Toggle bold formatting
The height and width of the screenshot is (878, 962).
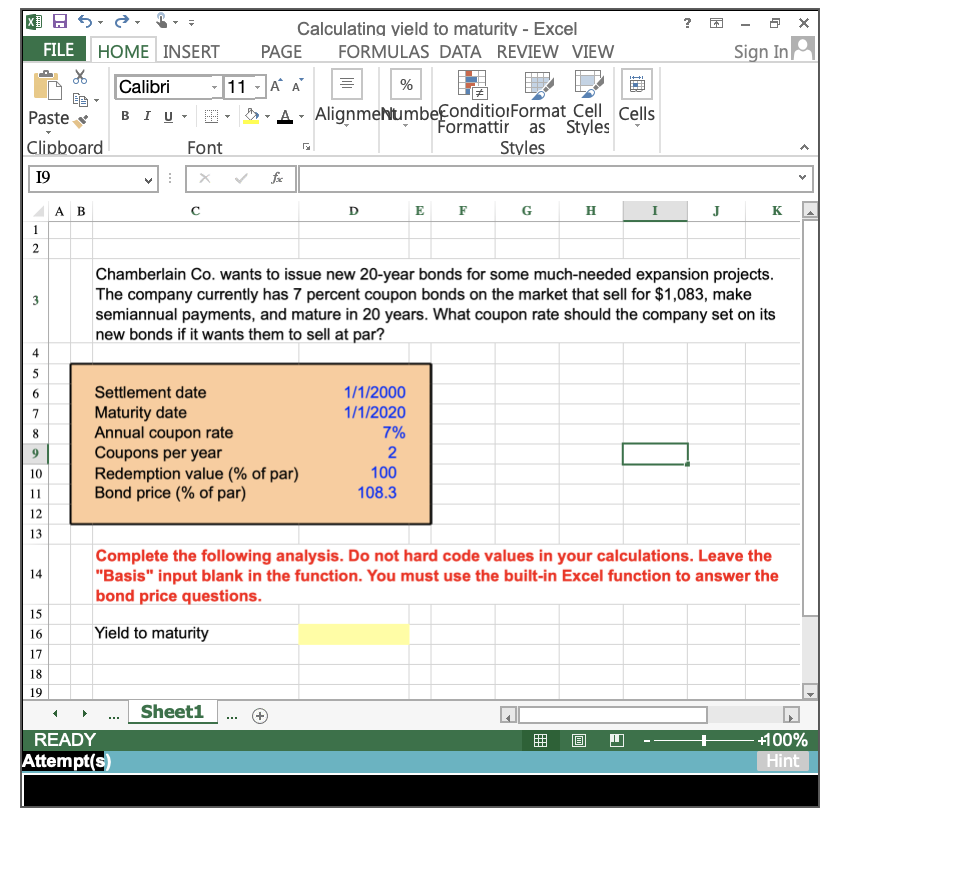(x=124, y=116)
